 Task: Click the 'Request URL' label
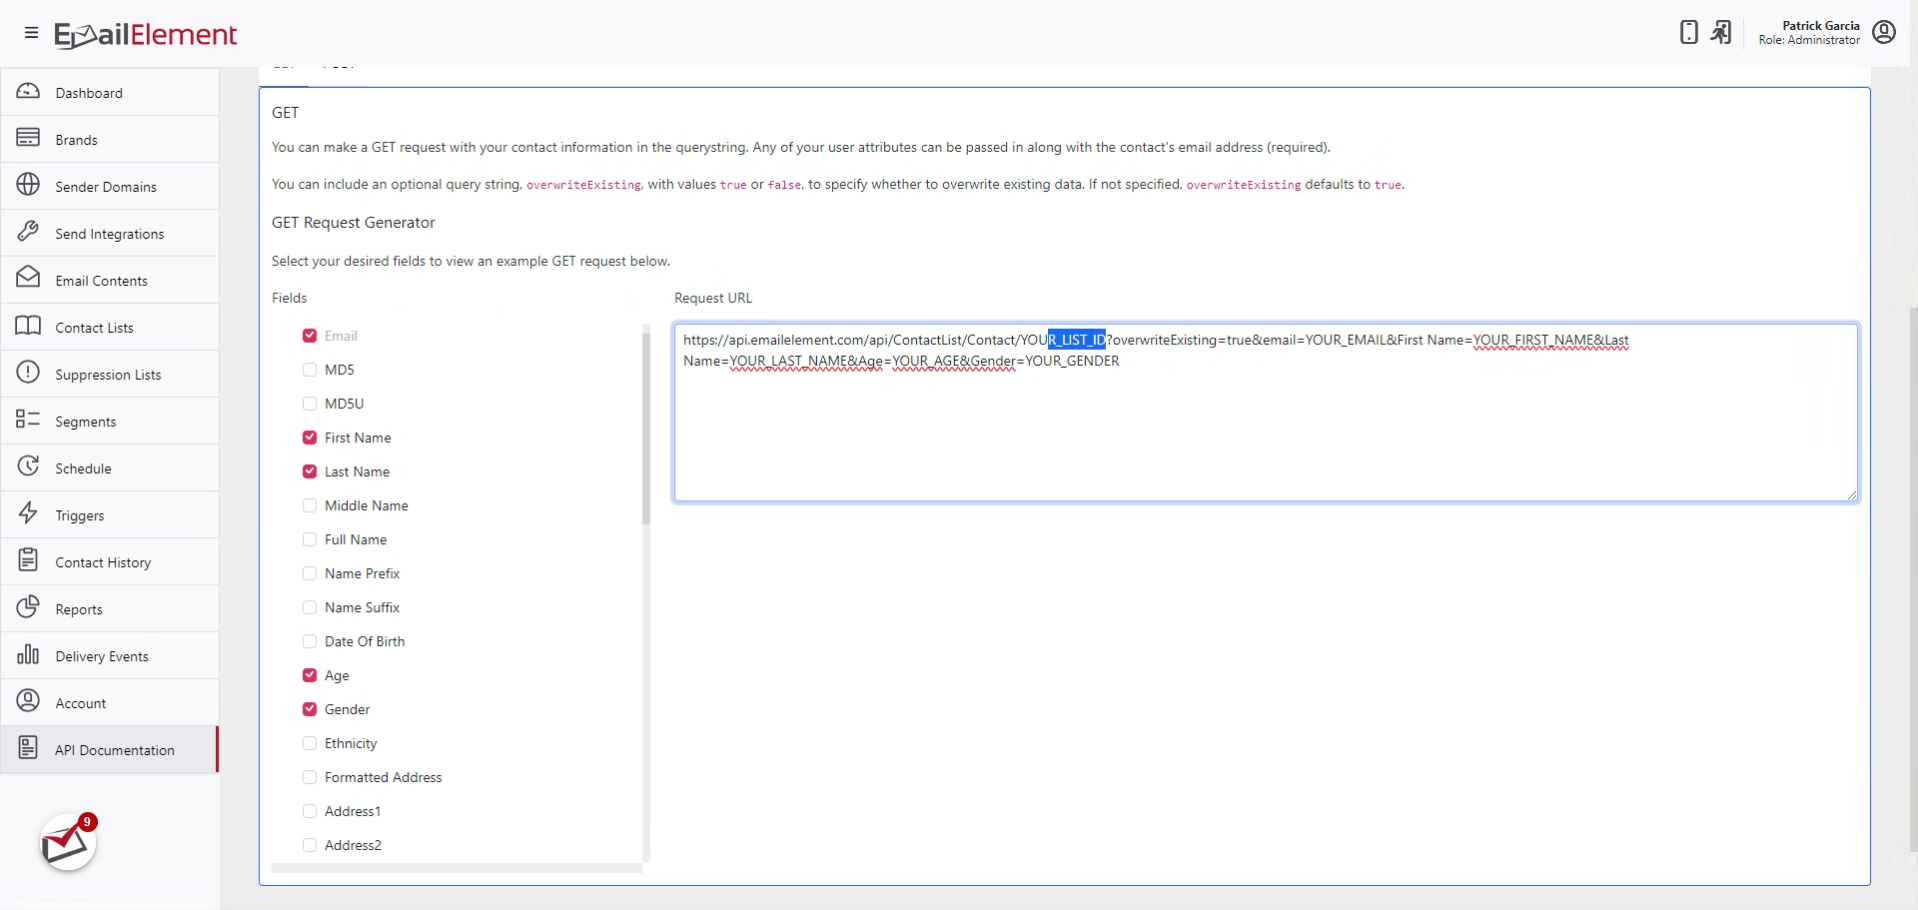coord(713,298)
